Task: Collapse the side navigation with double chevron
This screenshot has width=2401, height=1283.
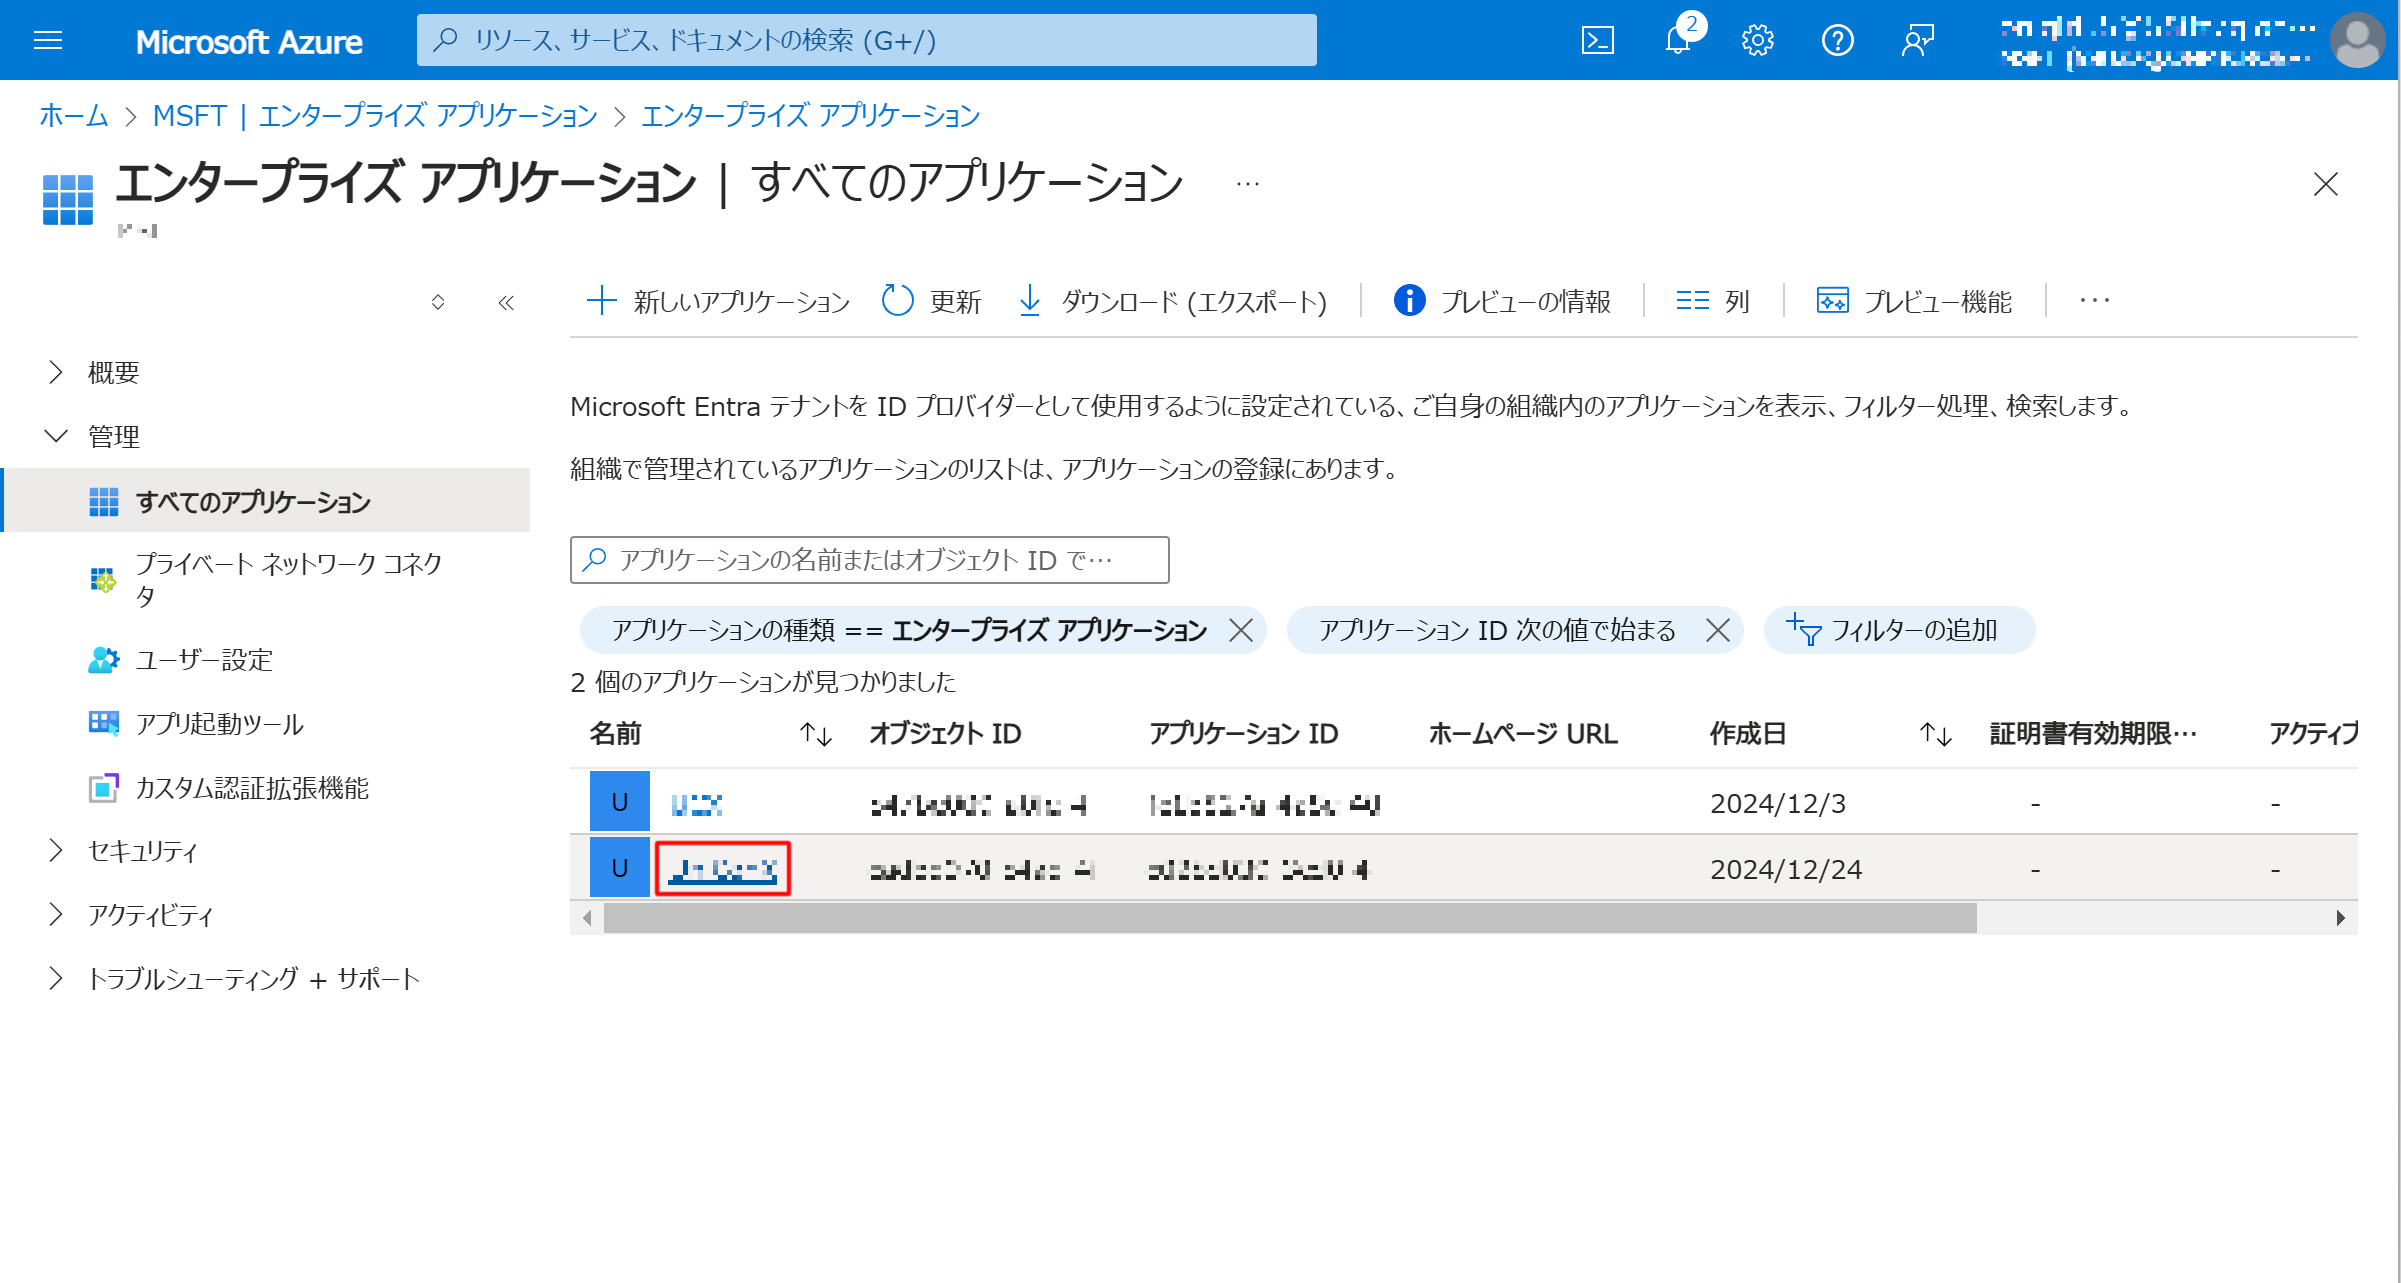Action: coord(506,302)
